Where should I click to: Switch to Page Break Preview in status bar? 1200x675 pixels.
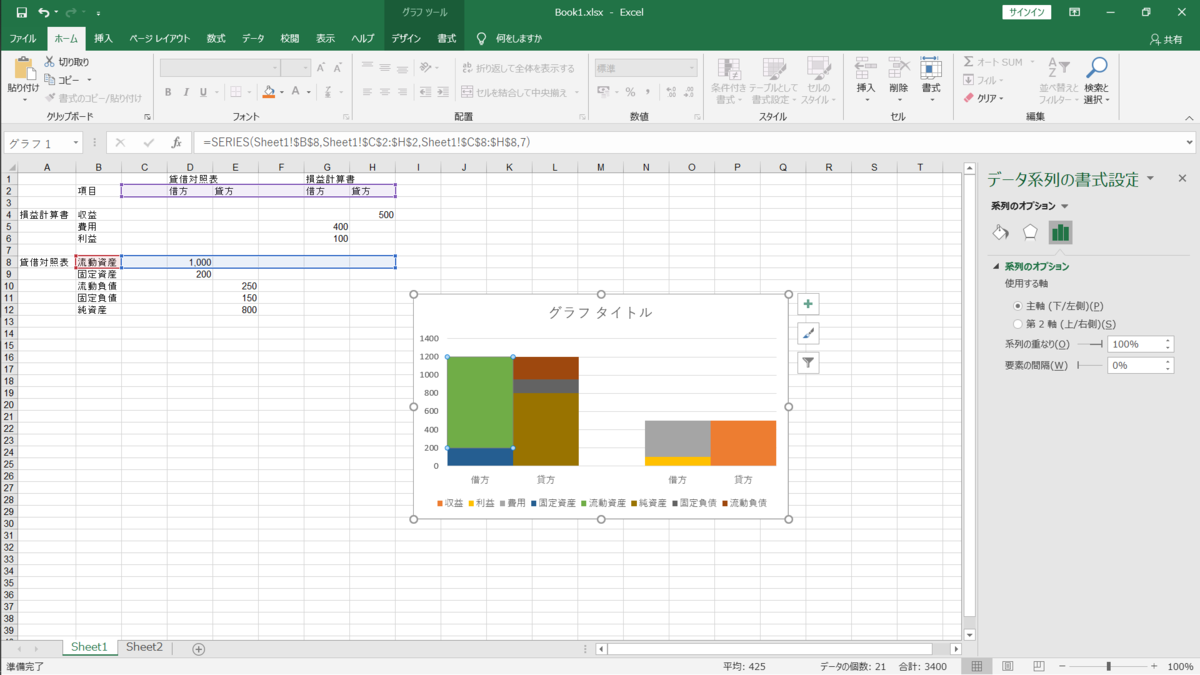(x=1039, y=666)
